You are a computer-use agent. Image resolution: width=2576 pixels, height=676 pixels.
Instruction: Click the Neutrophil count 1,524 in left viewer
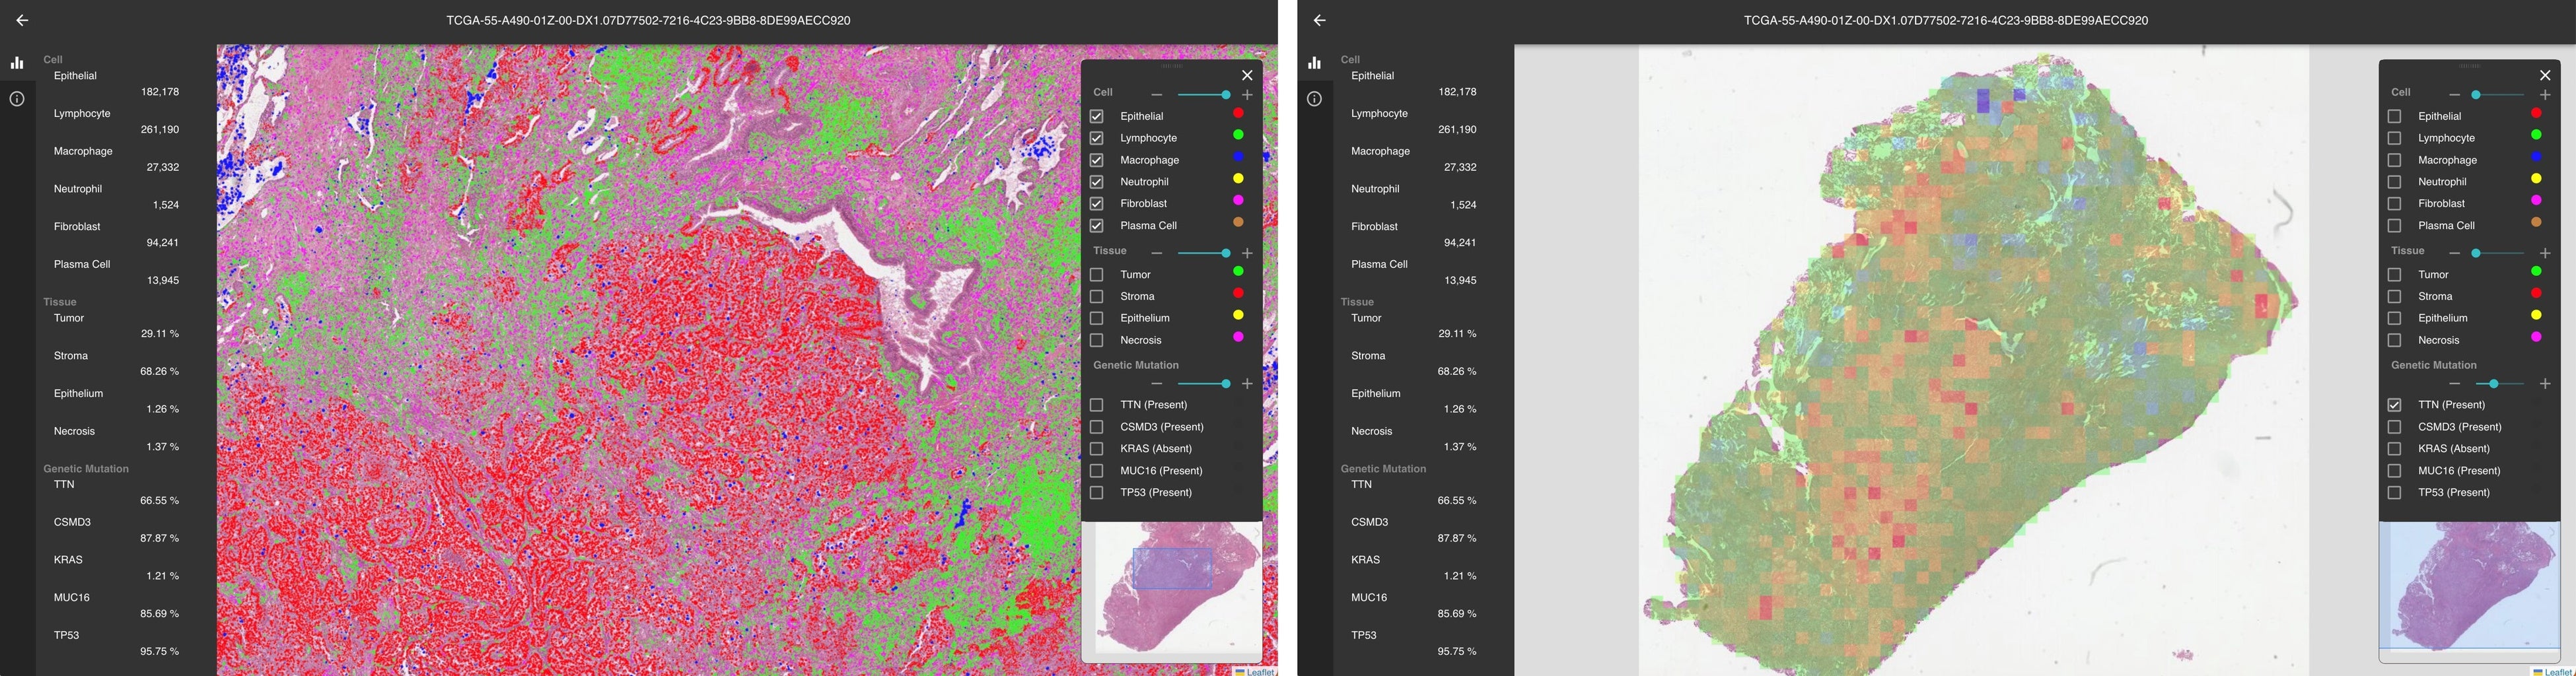166,205
